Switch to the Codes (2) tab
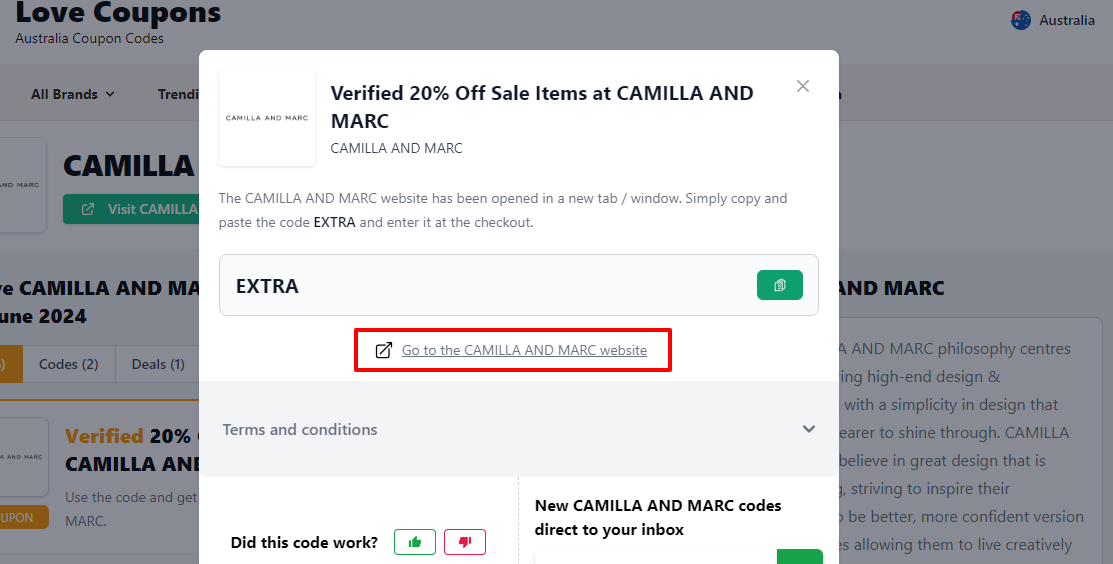 69,364
